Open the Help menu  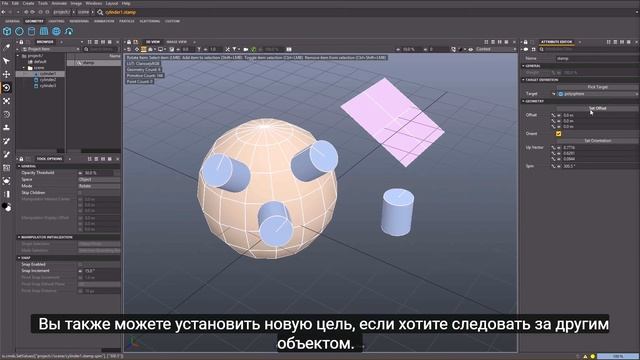tap(126, 3)
